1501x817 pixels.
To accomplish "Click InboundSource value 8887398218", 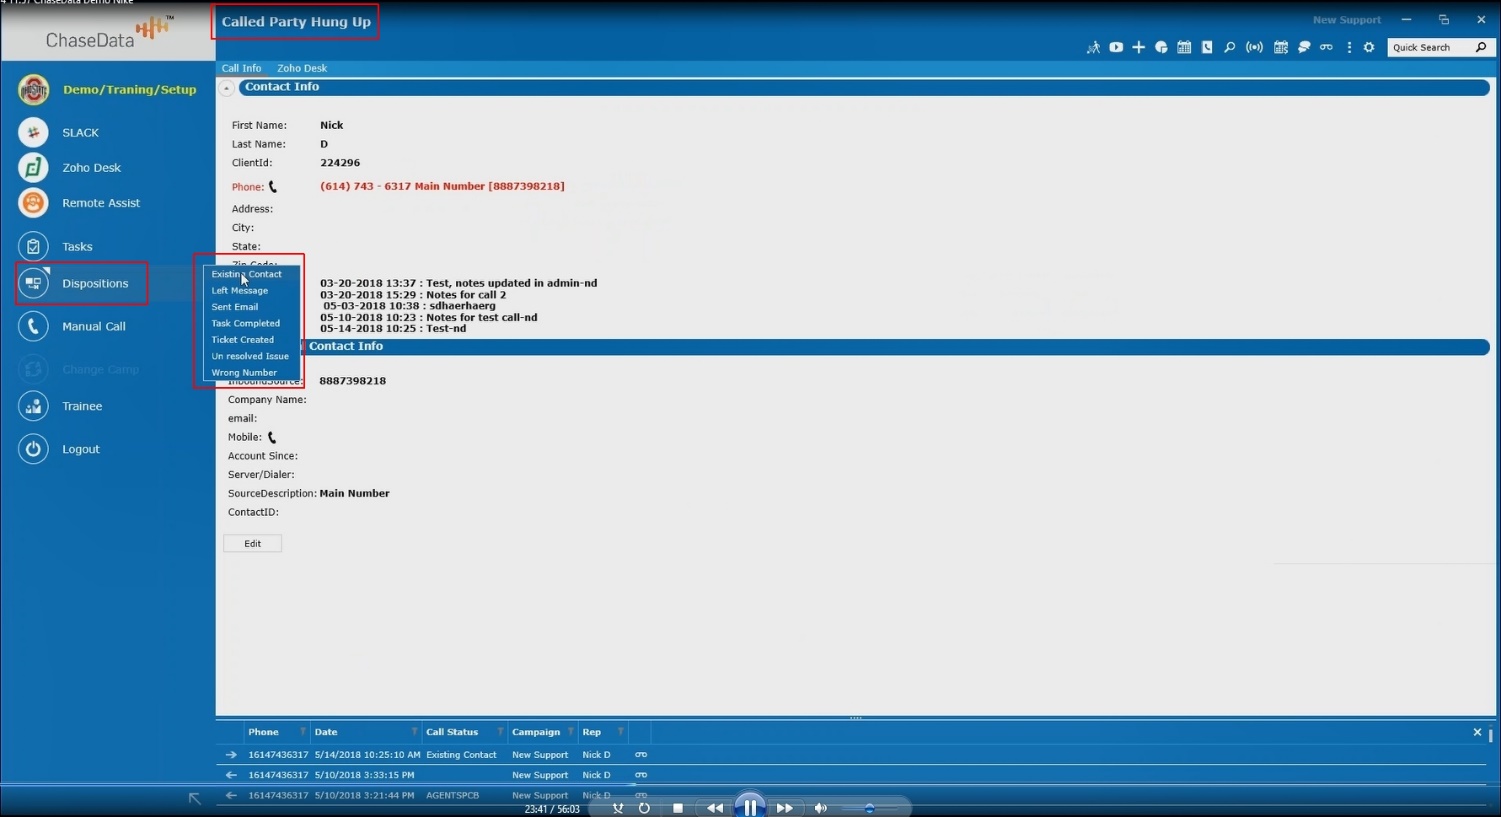I will tap(352, 381).
